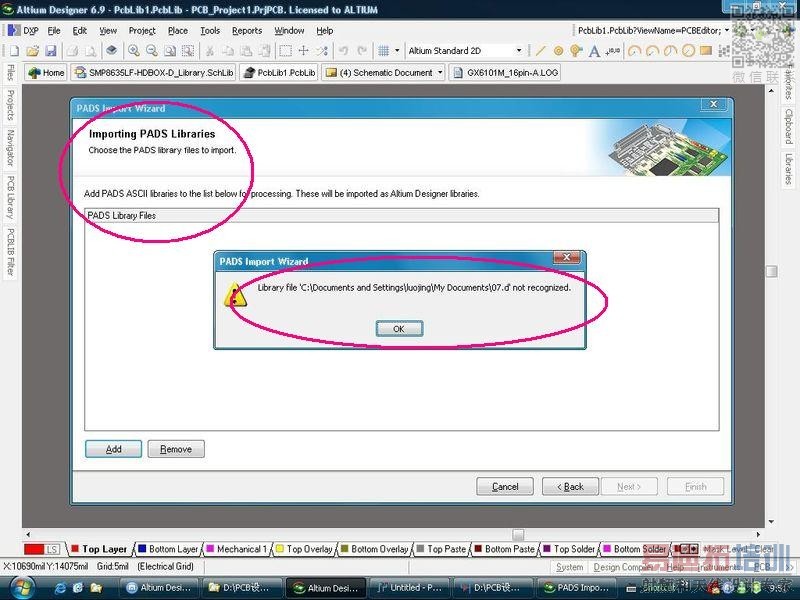Click the red LS layer set swatch
This screenshot has height=600, width=800.
point(41,549)
